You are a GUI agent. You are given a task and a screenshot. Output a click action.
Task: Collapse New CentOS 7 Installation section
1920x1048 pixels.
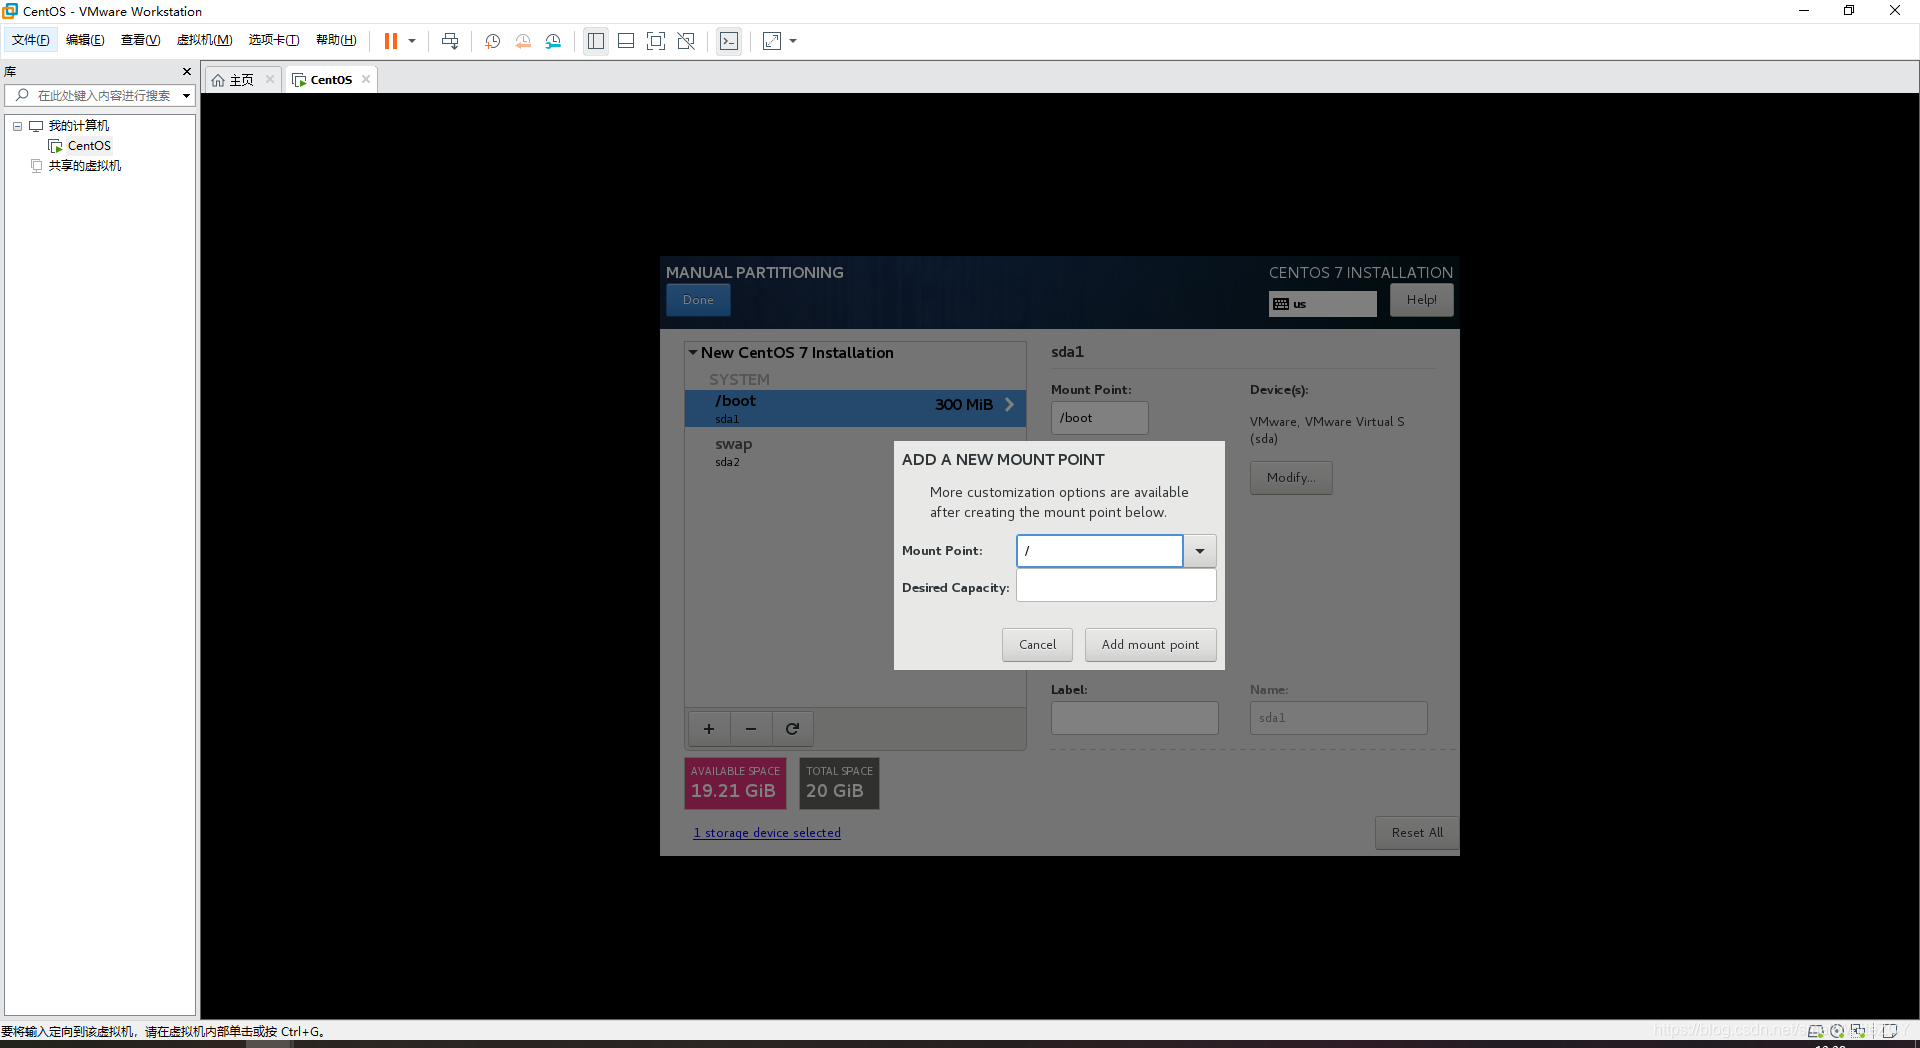[693, 352]
